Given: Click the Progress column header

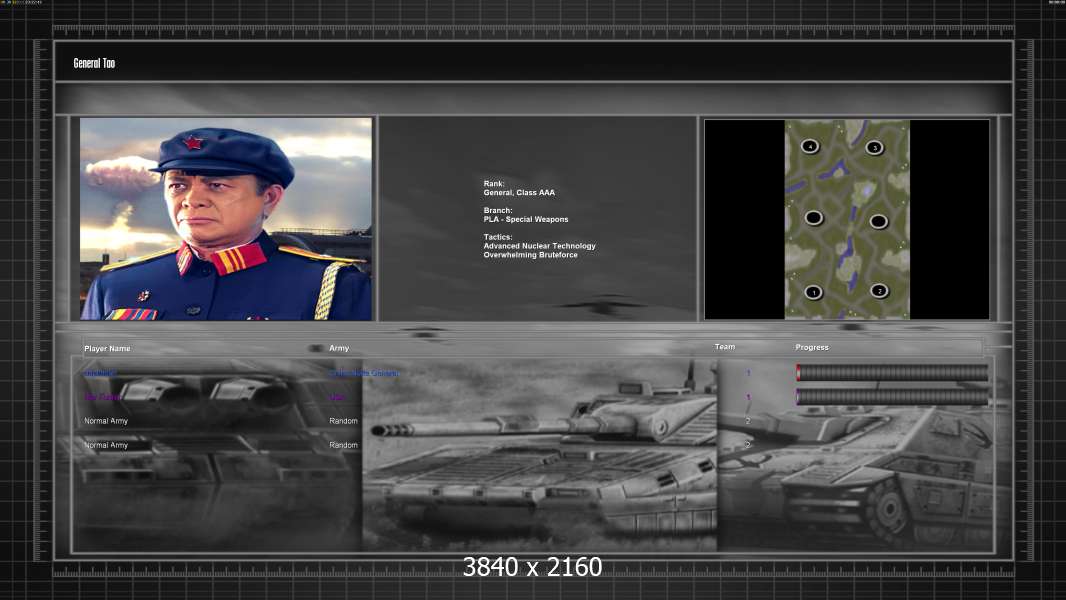Looking at the screenshot, I should pos(812,347).
